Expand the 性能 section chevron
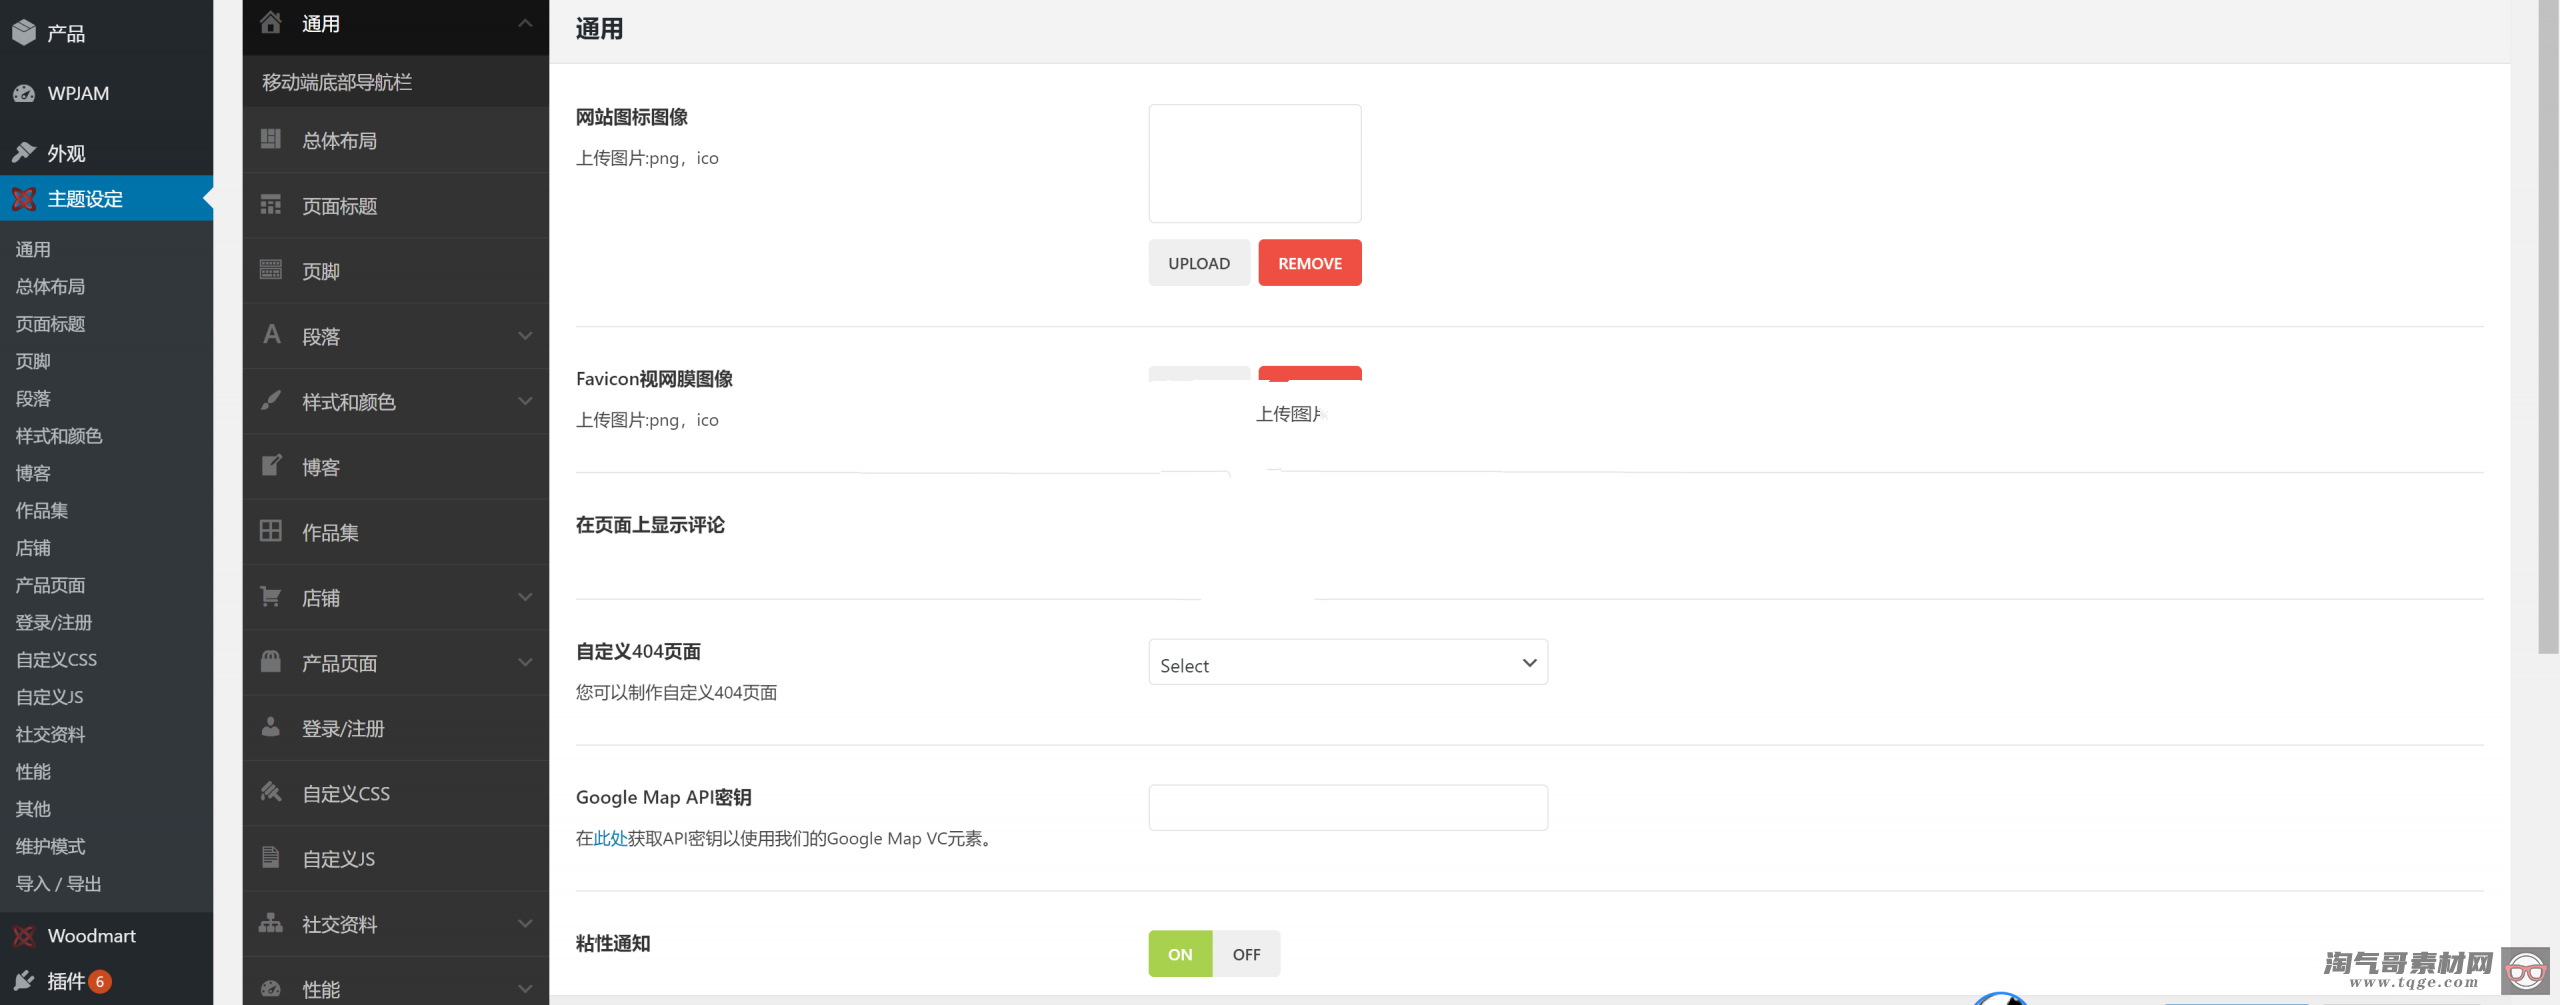 click(525, 989)
